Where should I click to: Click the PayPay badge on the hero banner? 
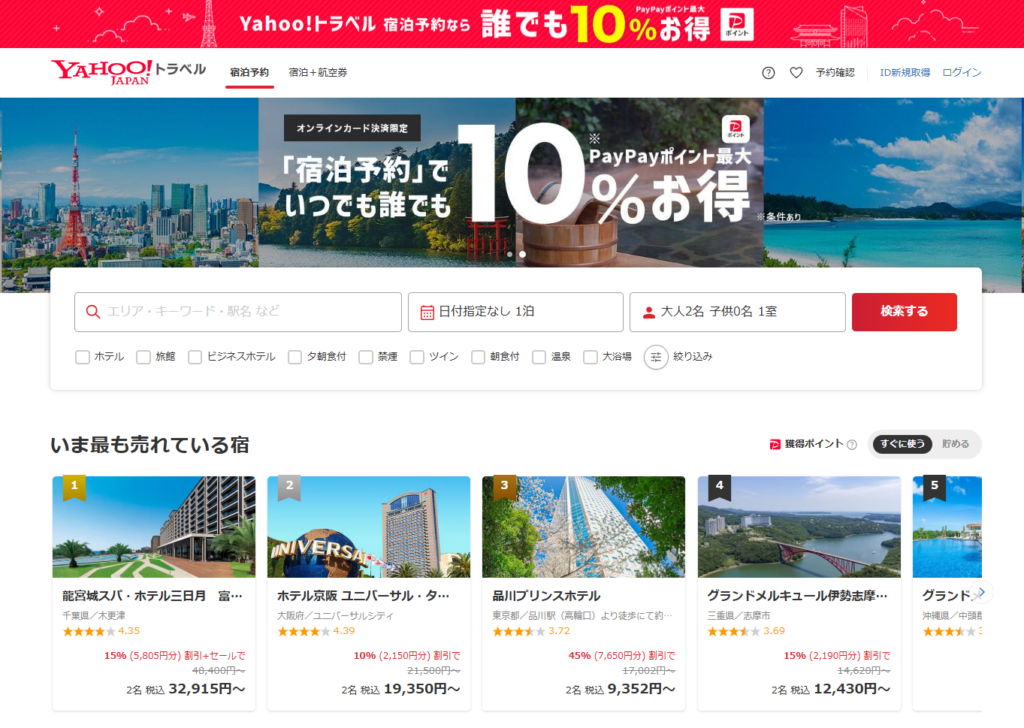tap(735, 129)
